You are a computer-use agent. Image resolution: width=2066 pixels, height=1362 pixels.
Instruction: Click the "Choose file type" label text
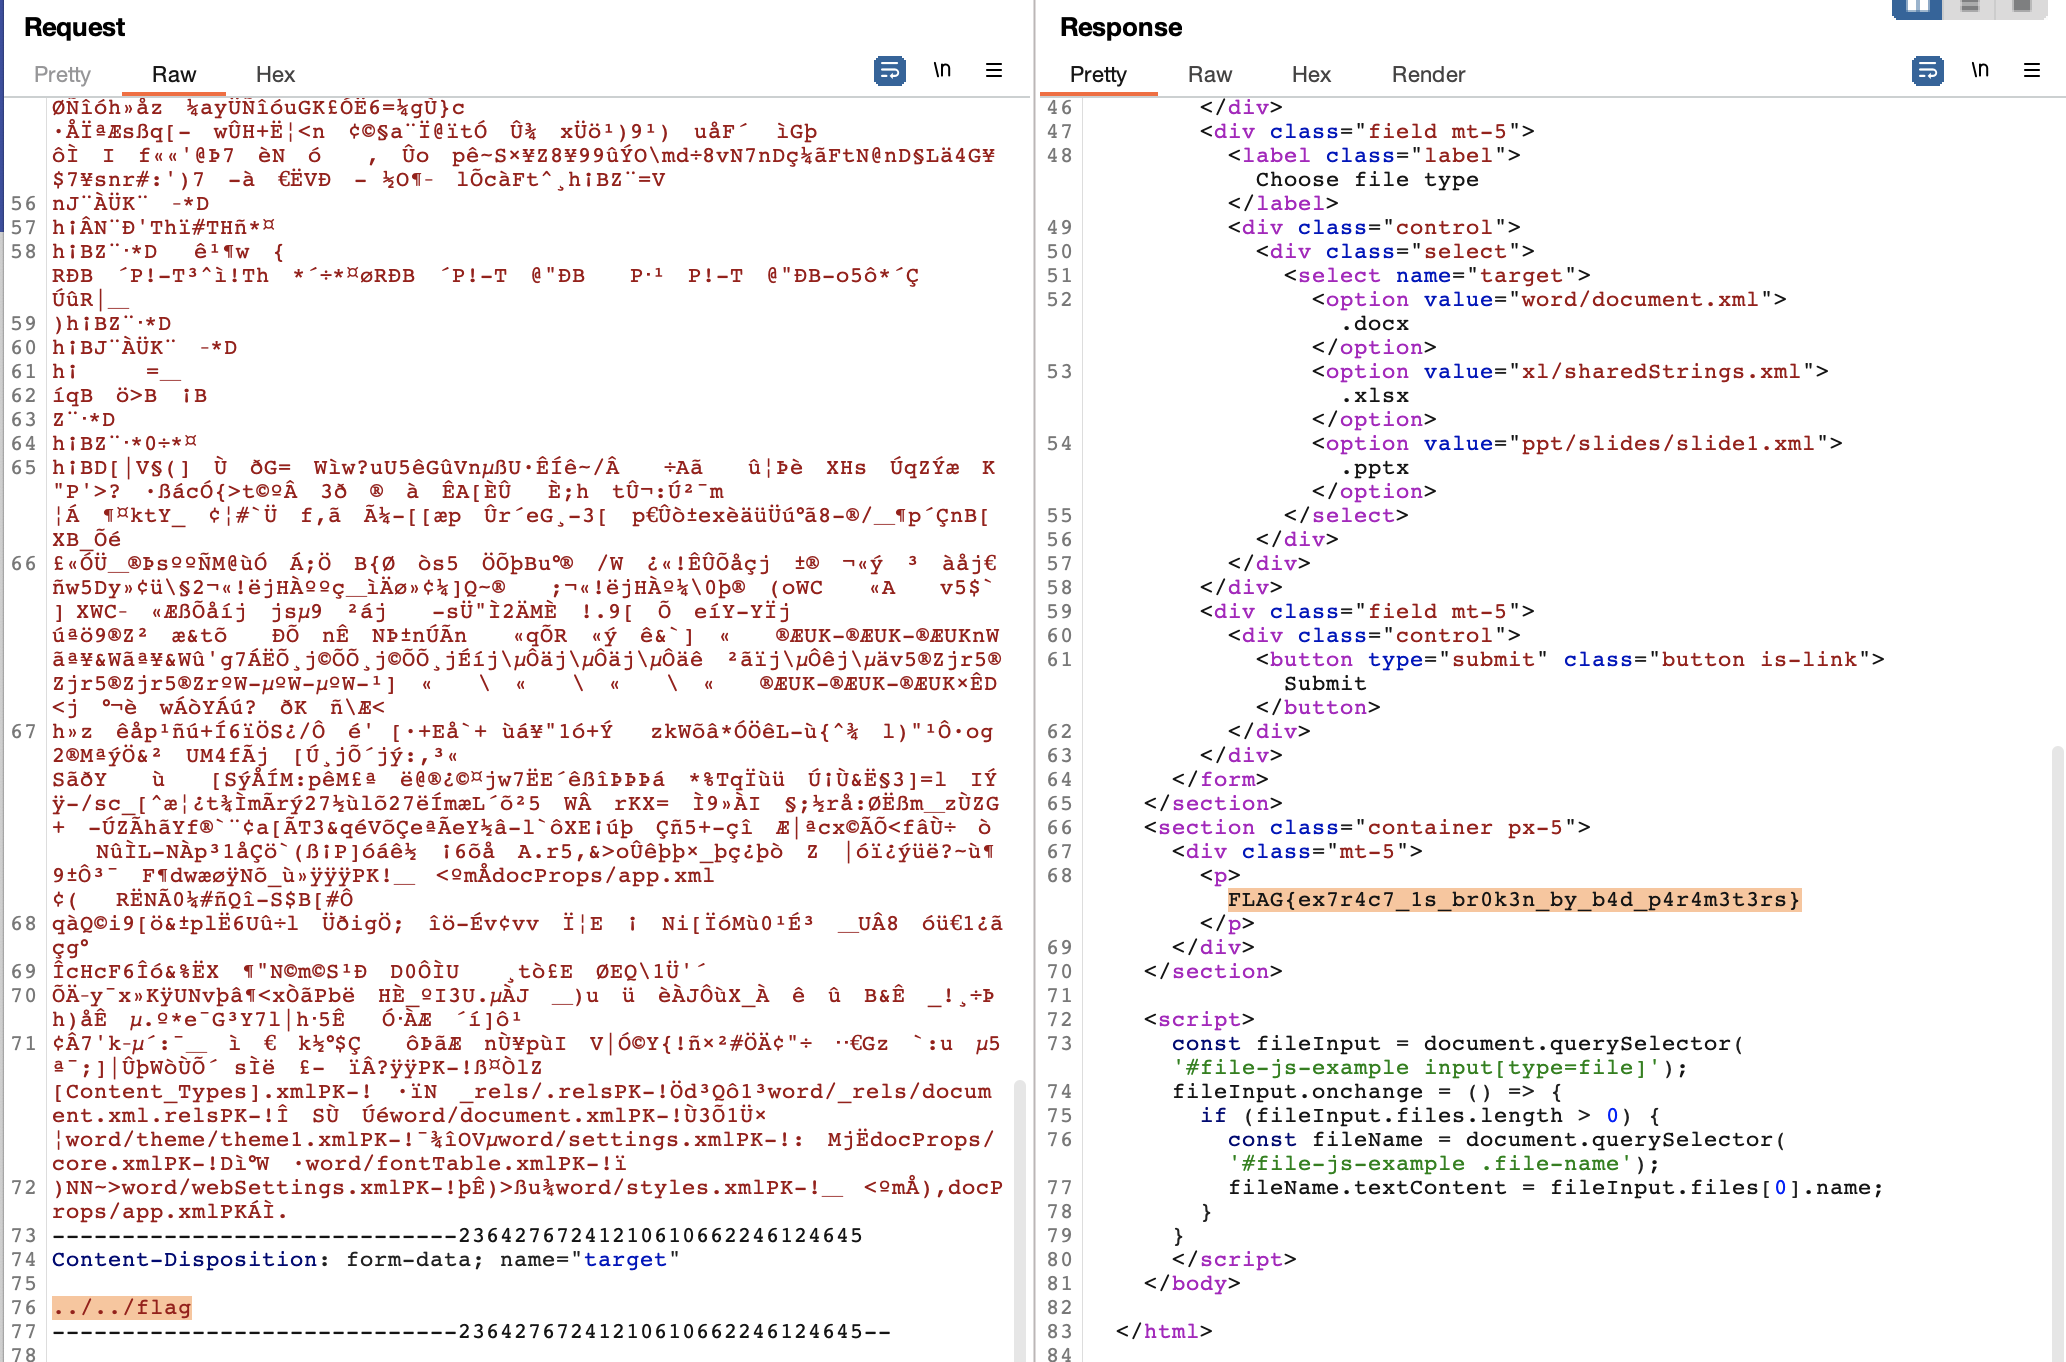(1367, 179)
